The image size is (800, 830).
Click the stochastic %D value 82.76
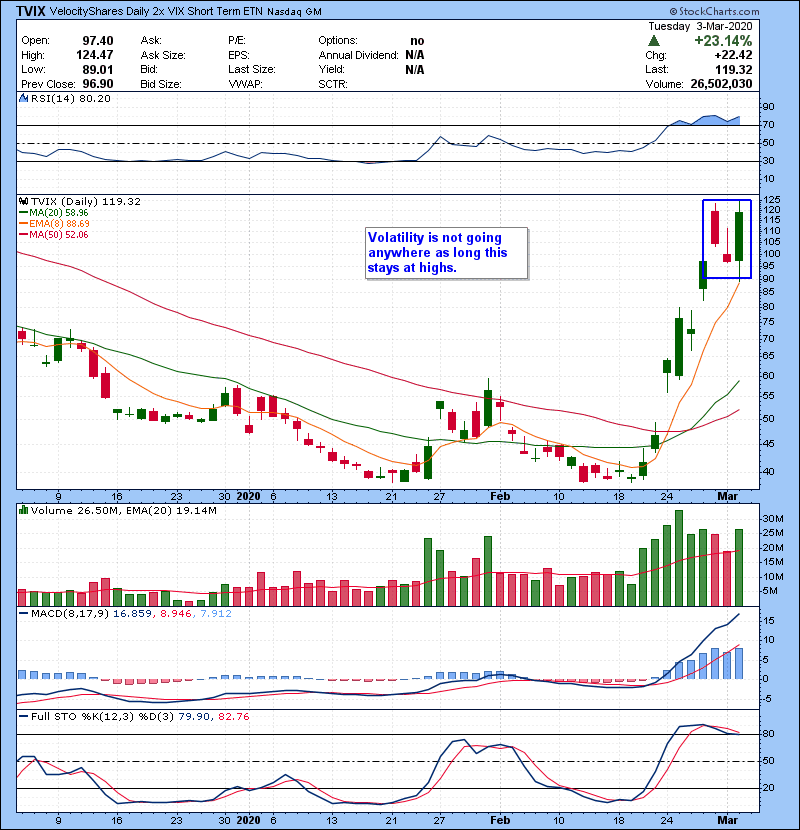233,717
